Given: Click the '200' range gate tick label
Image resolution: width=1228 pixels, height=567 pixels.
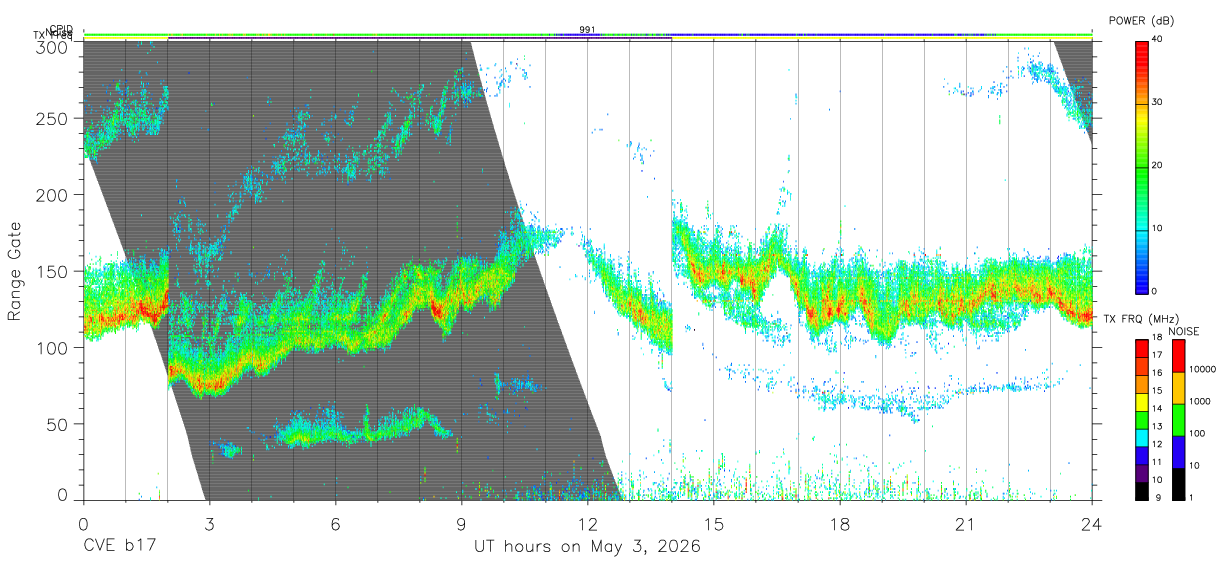Looking at the screenshot, I should pyautogui.click(x=51, y=194).
